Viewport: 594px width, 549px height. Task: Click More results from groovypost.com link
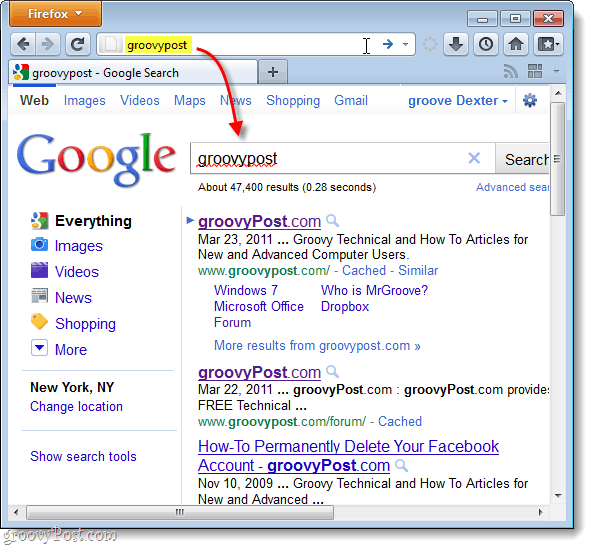[317, 346]
